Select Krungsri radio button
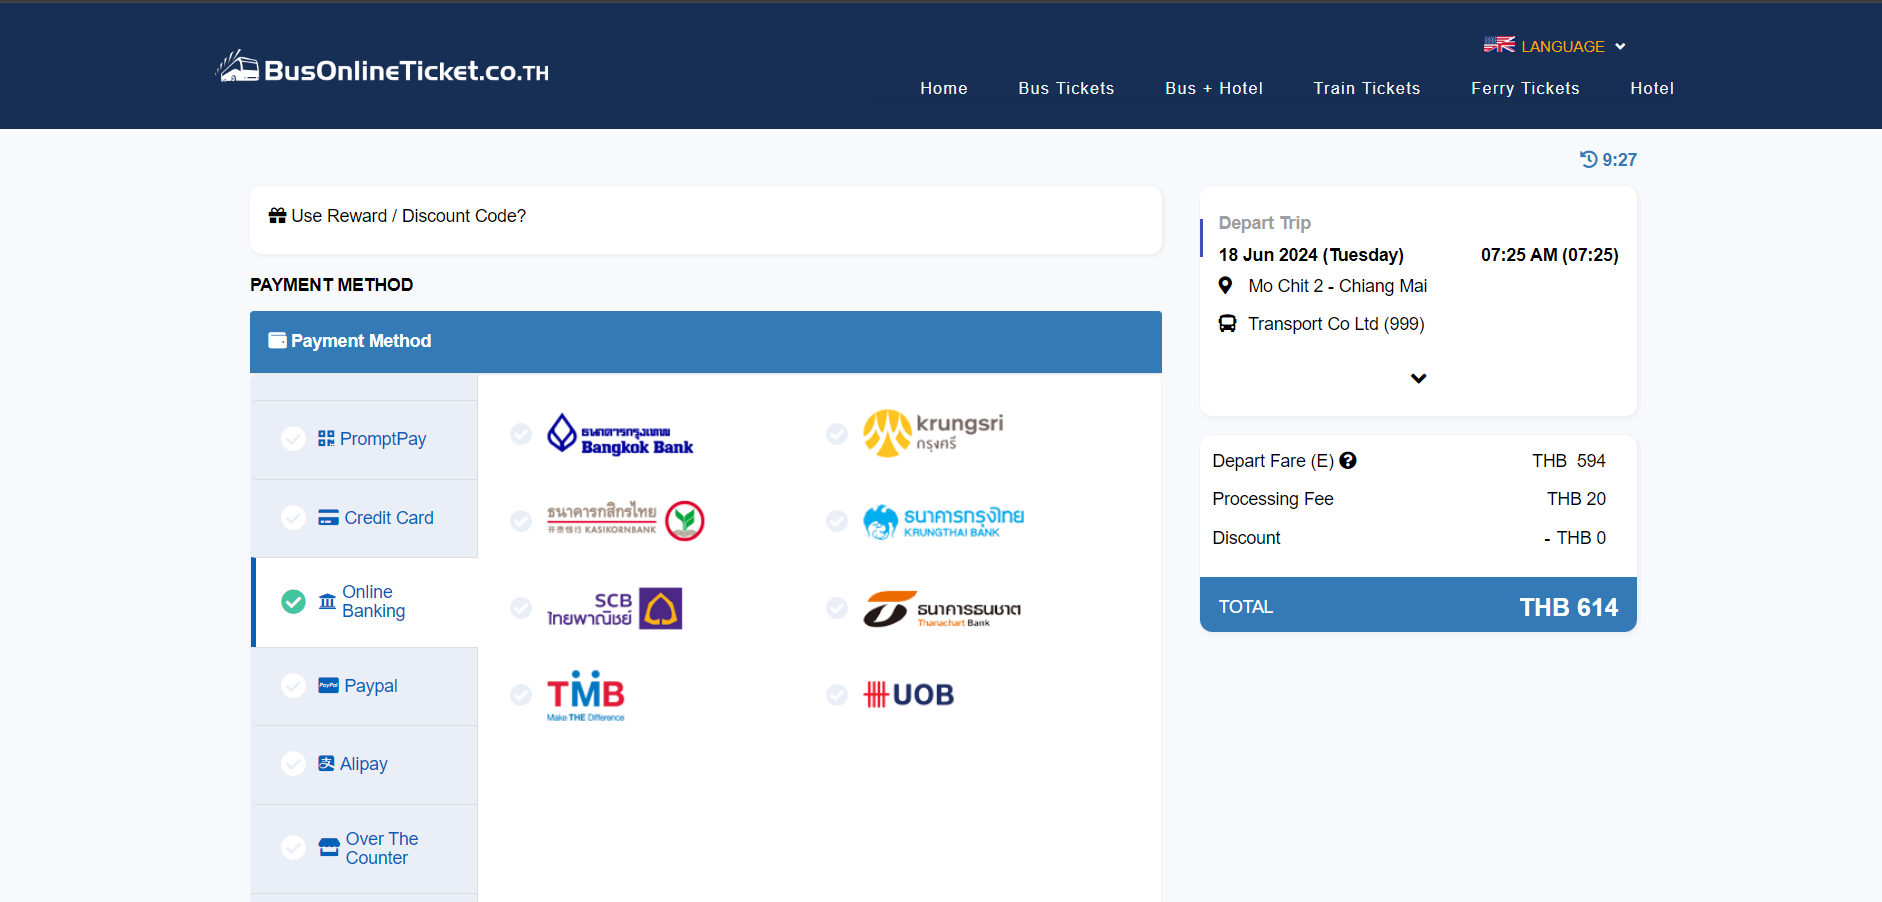The width and height of the screenshot is (1882, 902). point(837,434)
